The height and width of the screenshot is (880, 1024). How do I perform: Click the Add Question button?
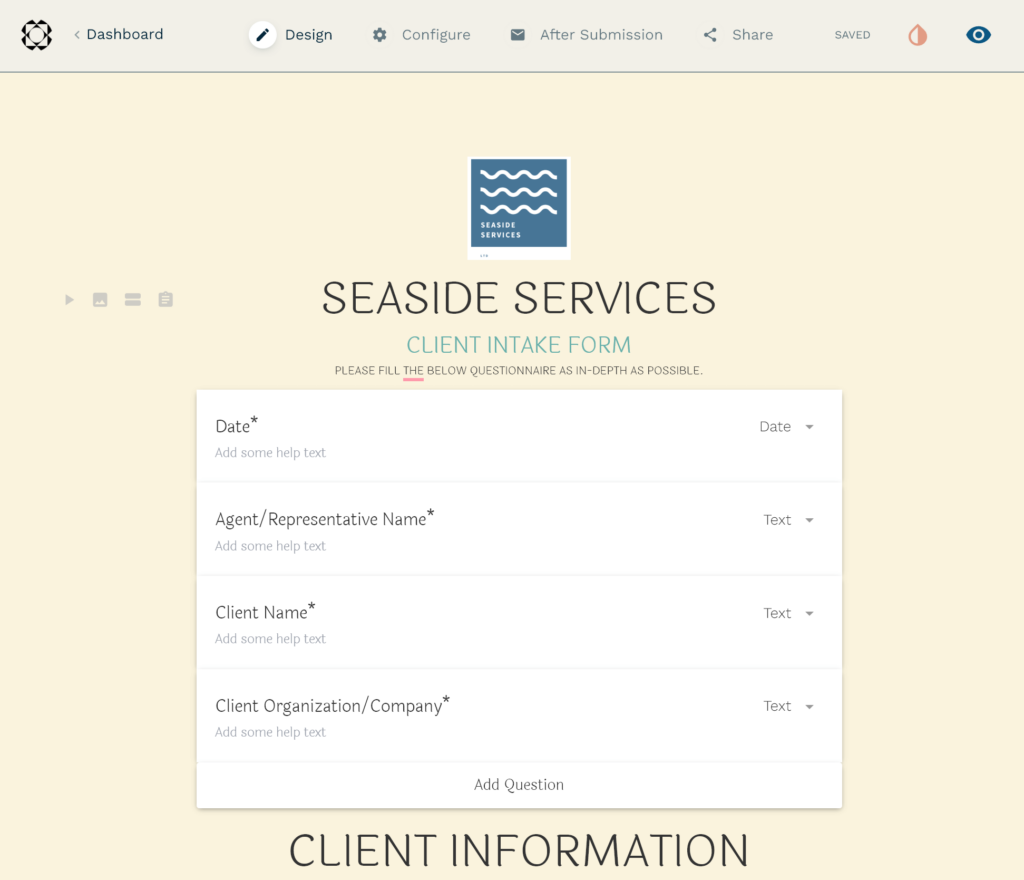pos(518,785)
